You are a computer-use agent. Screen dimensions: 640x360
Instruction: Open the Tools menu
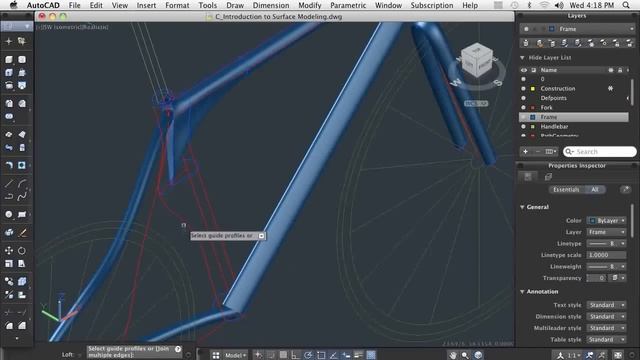(x=208, y=5)
